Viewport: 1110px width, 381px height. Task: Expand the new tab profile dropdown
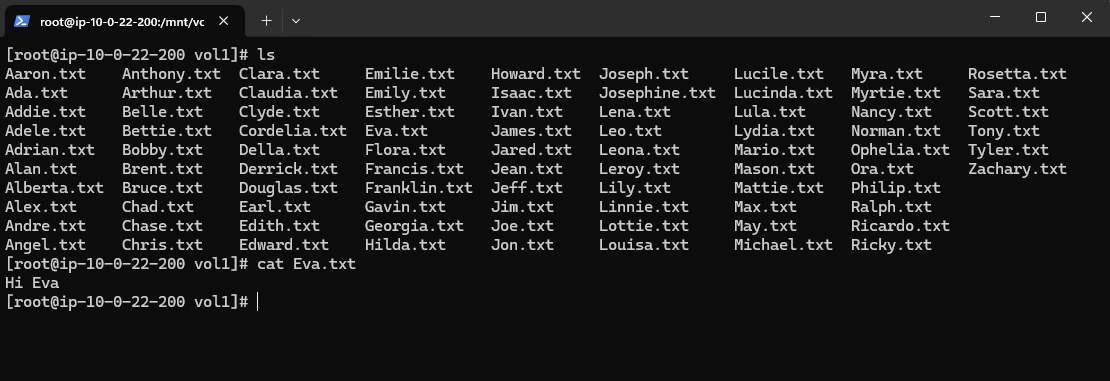click(x=296, y=21)
